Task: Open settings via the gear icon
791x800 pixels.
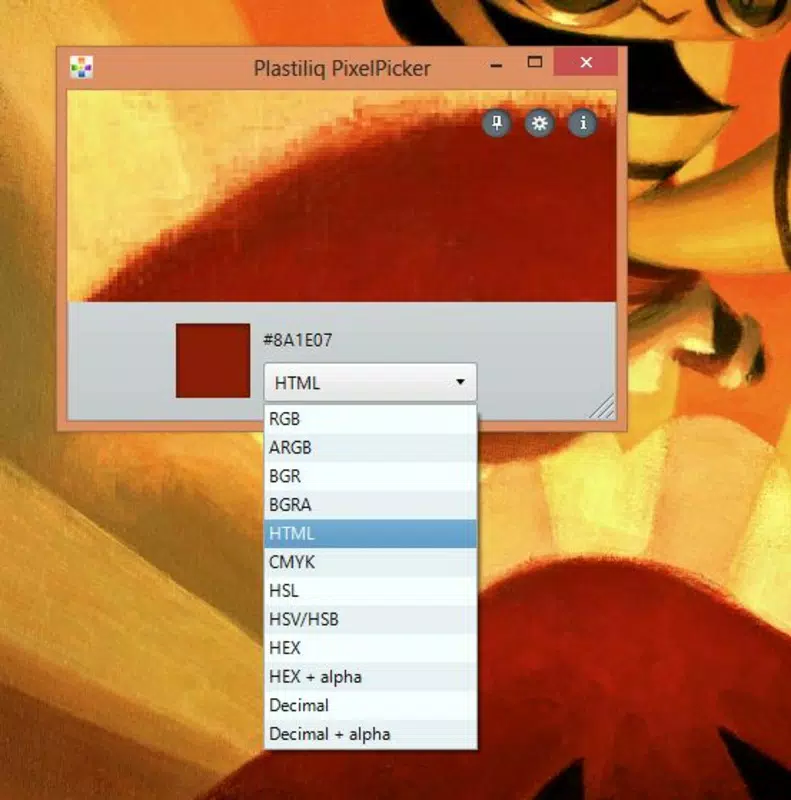Action: [x=539, y=123]
